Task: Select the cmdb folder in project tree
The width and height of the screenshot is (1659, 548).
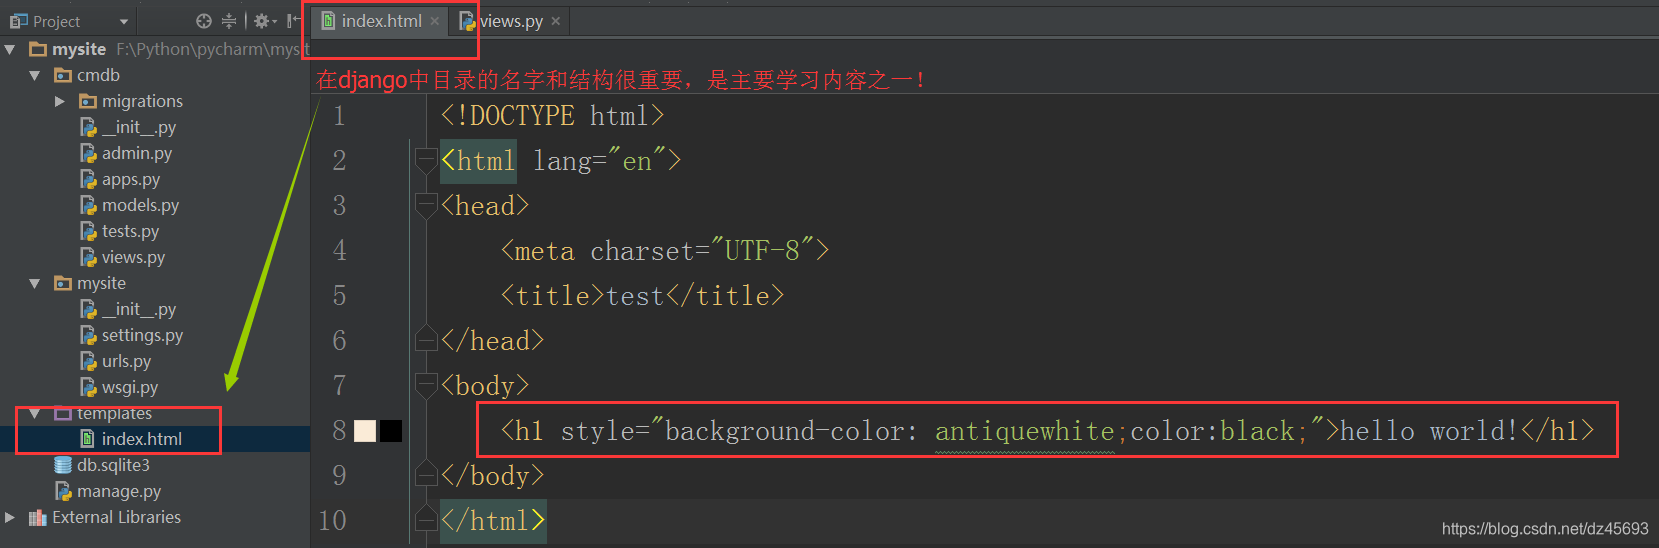Action: (98, 75)
